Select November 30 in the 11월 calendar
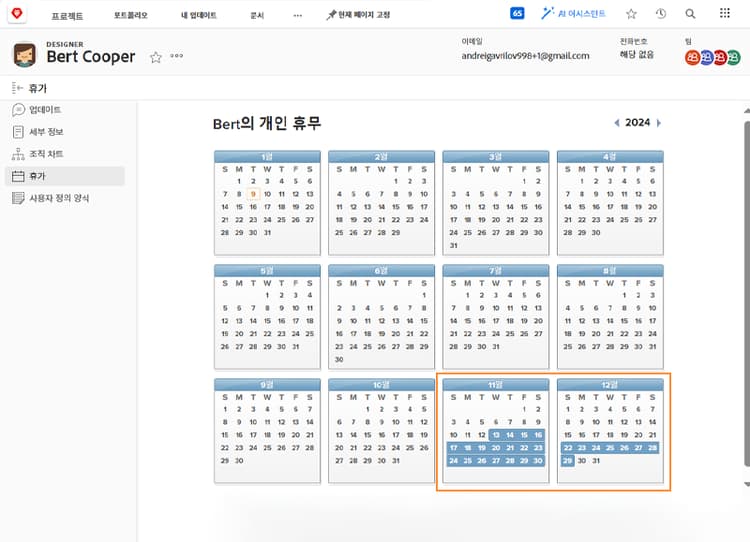 point(538,461)
